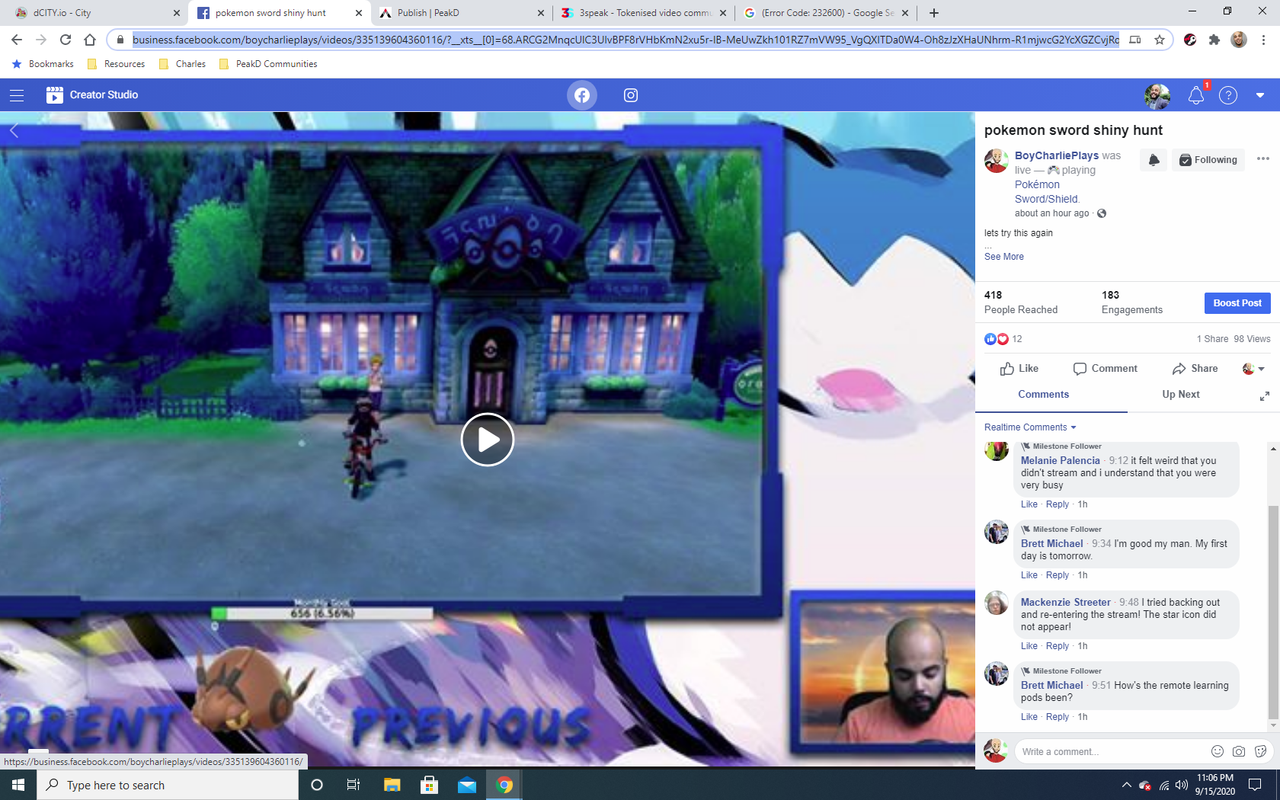The height and width of the screenshot is (800, 1280).
Task: Toggle post notifications bell for BoyCharliePlays
Action: pyautogui.click(x=1154, y=160)
